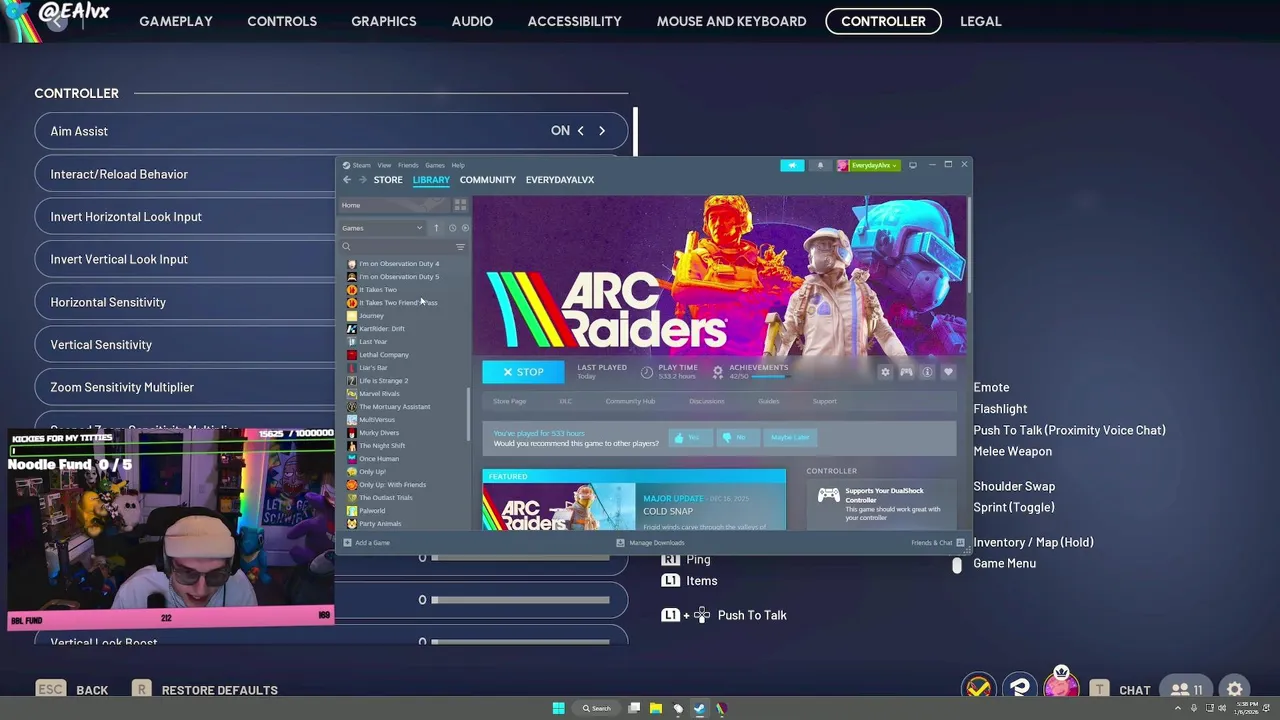
Task: Open ARC Raiders Discussions link
Action: pos(706,402)
